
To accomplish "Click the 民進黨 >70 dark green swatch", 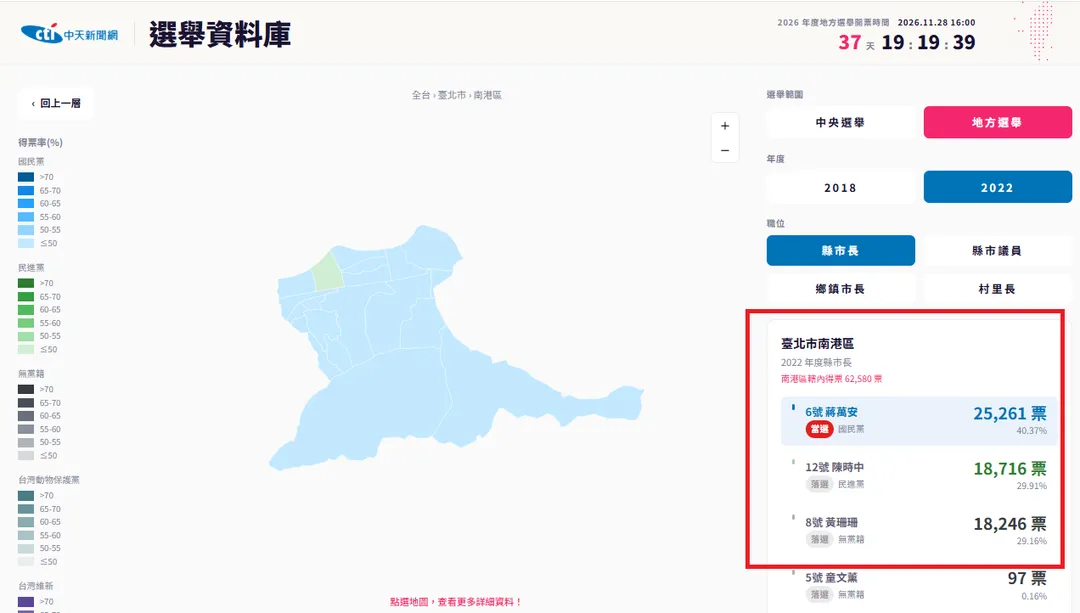I will (26, 283).
